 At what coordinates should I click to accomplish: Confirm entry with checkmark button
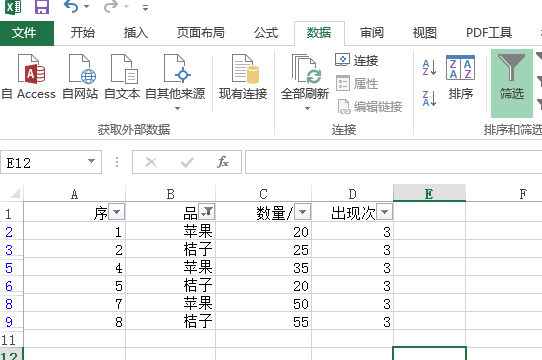pos(187,162)
